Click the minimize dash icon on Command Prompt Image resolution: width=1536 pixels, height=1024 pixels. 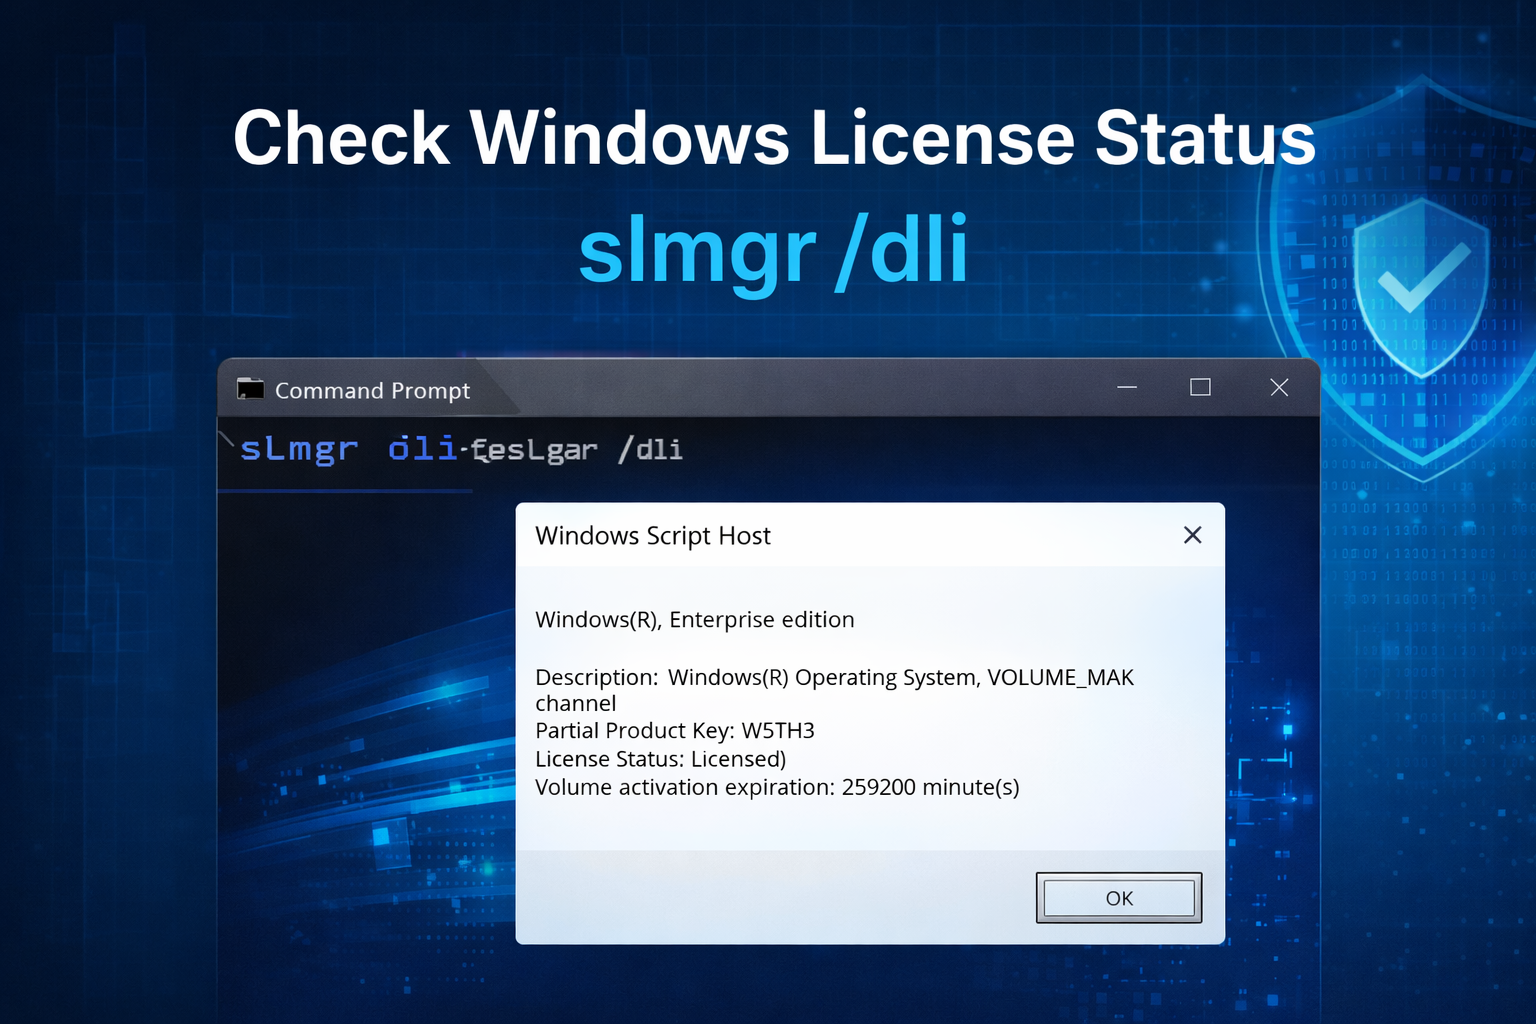pyautogui.click(x=1127, y=388)
